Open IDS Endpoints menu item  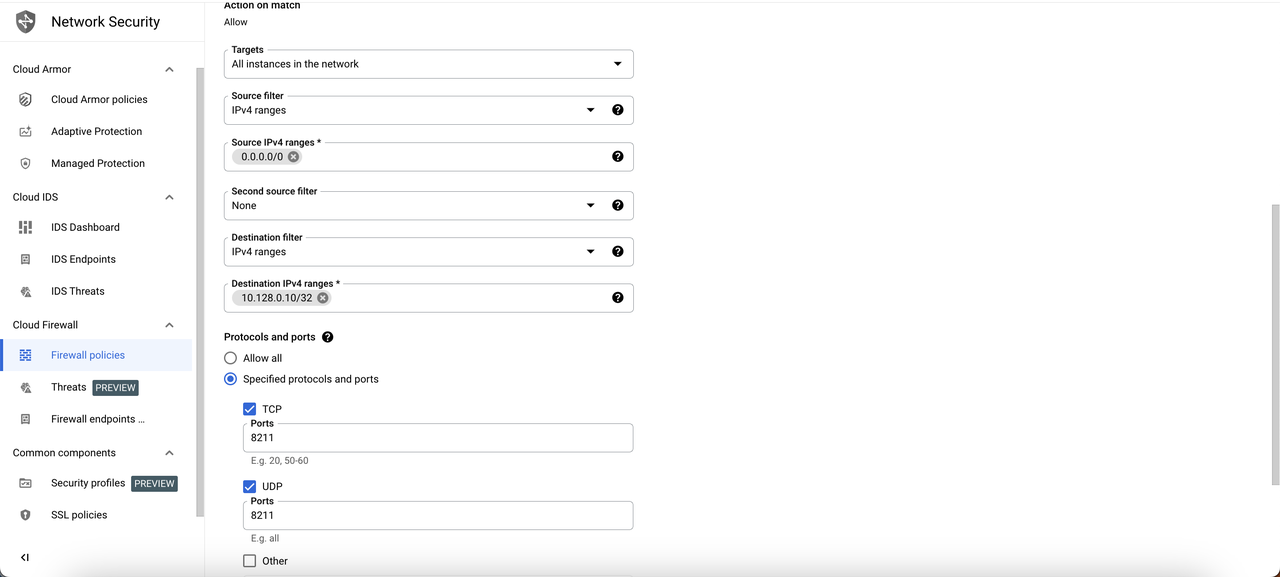point(83,260)
